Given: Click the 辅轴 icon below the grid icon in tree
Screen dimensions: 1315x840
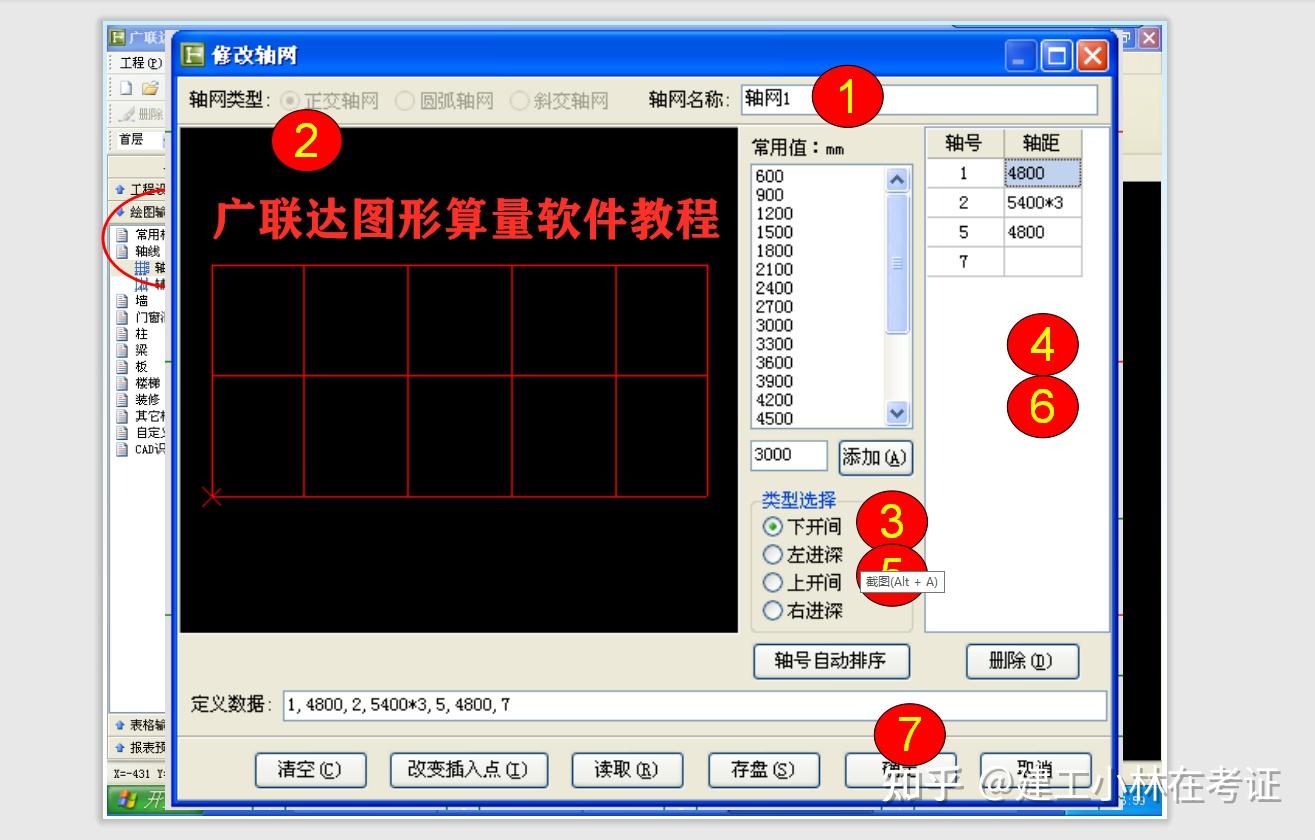Looking at the screenshot, I should (142, 285).
